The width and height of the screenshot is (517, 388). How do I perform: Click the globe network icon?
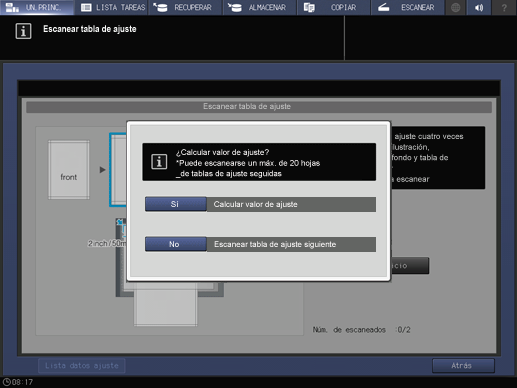click(x=455, y=7)
